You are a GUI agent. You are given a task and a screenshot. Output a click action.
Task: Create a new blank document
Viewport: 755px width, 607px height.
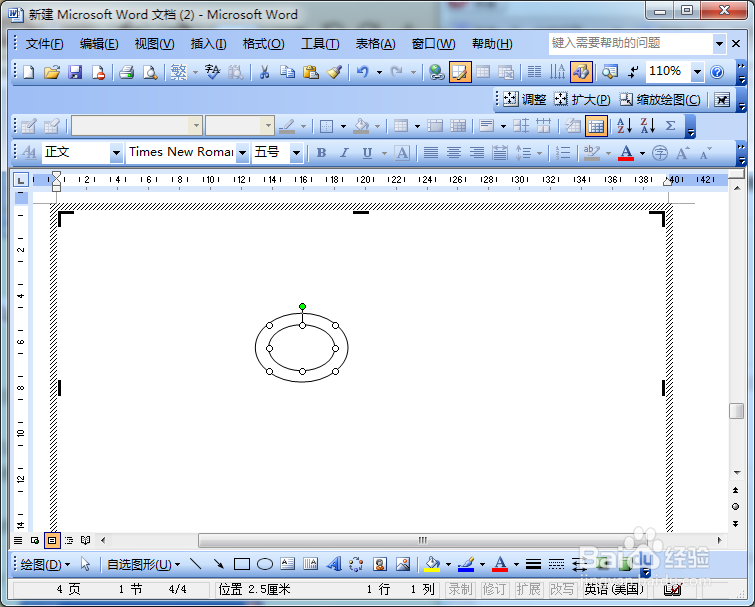point(29,72)
